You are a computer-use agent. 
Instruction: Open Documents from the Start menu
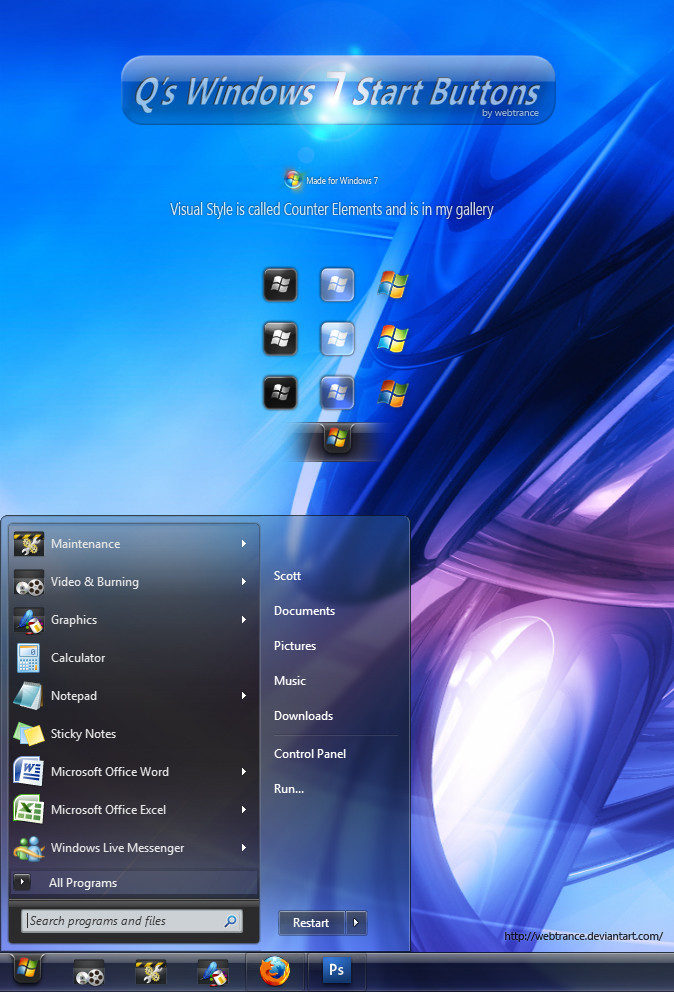point(304,611)
